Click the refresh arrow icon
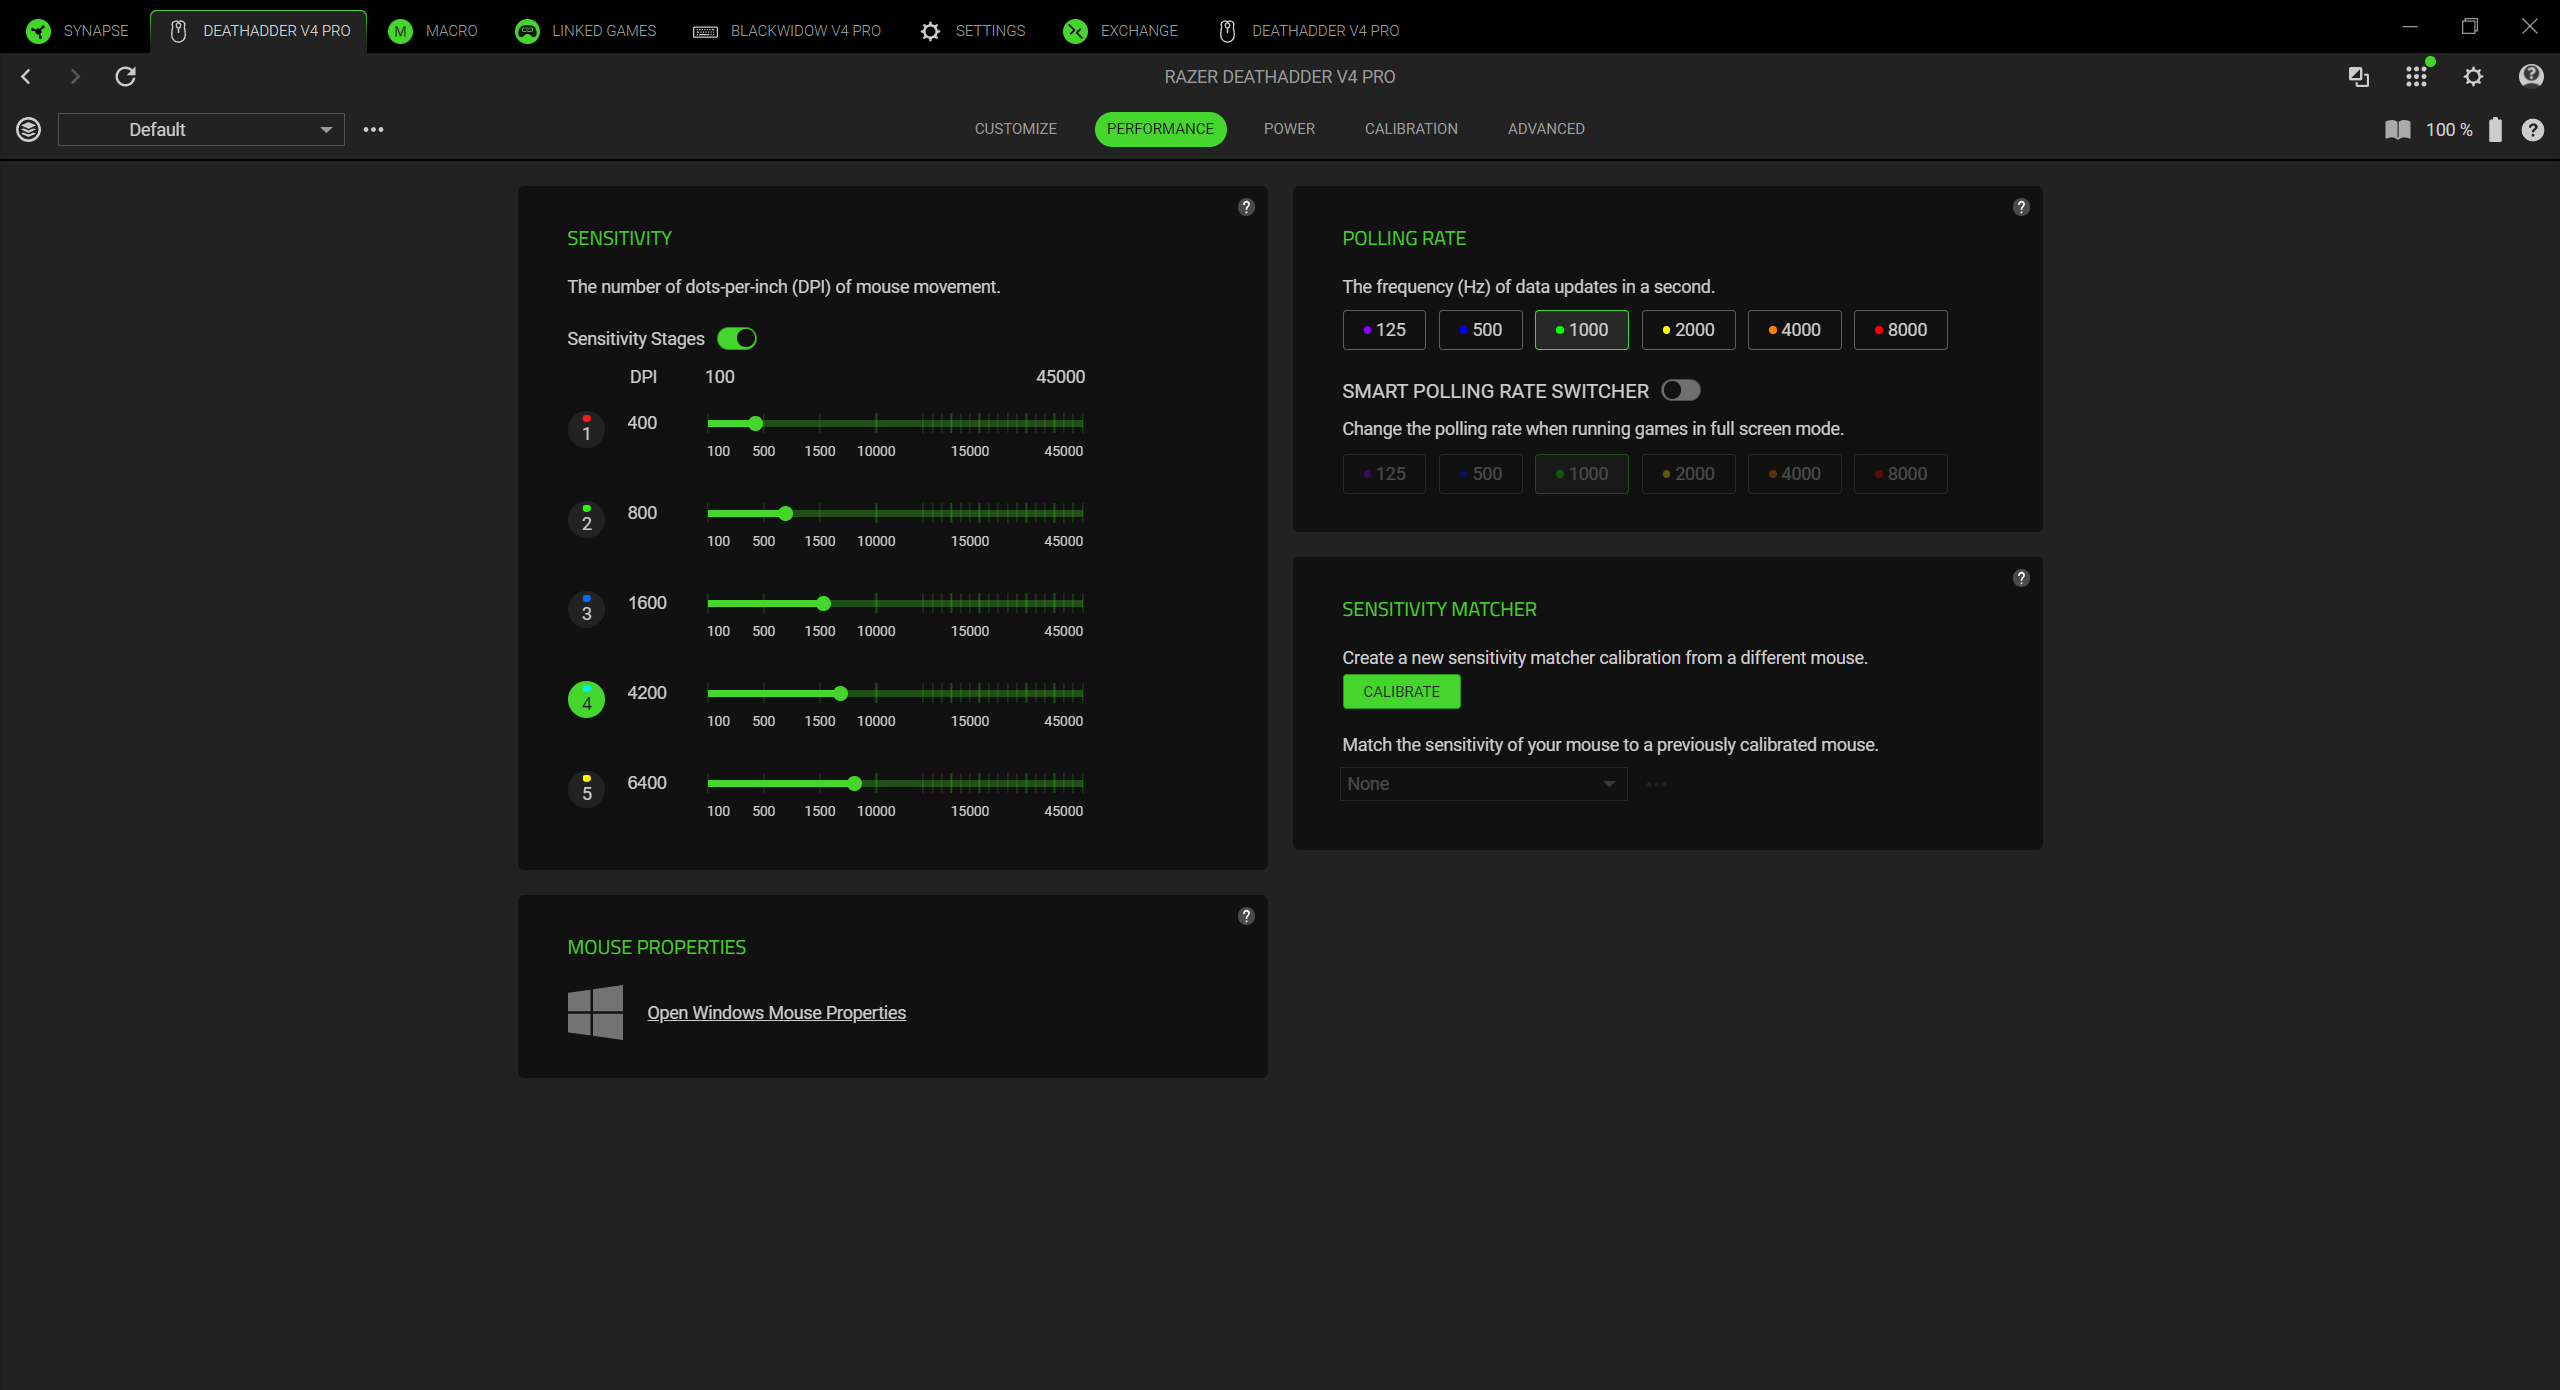The height and width of the screenshot is (1390, 2560). [x=125, y=76]
